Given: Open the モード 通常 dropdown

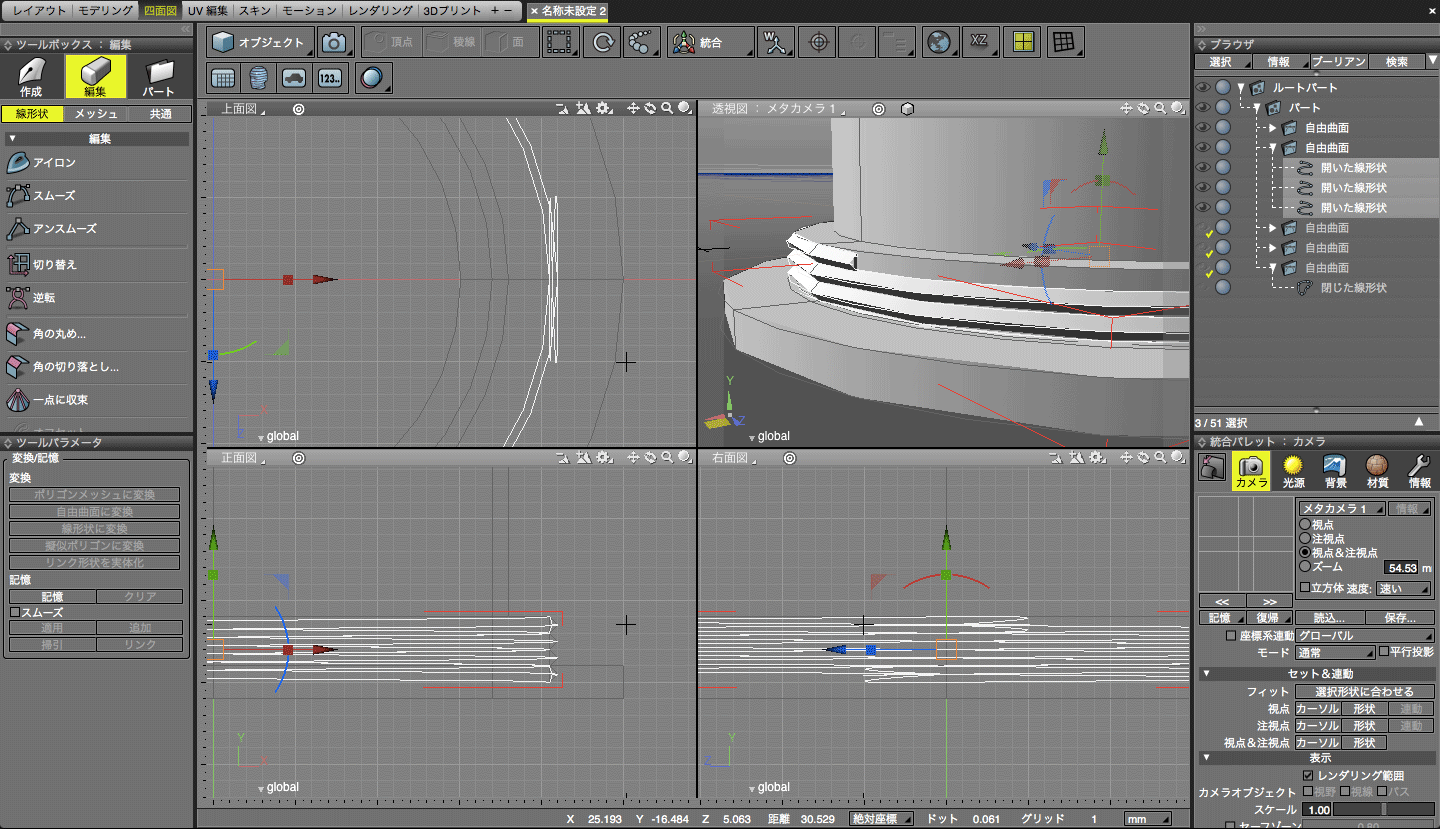Looking at the screenshot, I should pos(1334,652).
